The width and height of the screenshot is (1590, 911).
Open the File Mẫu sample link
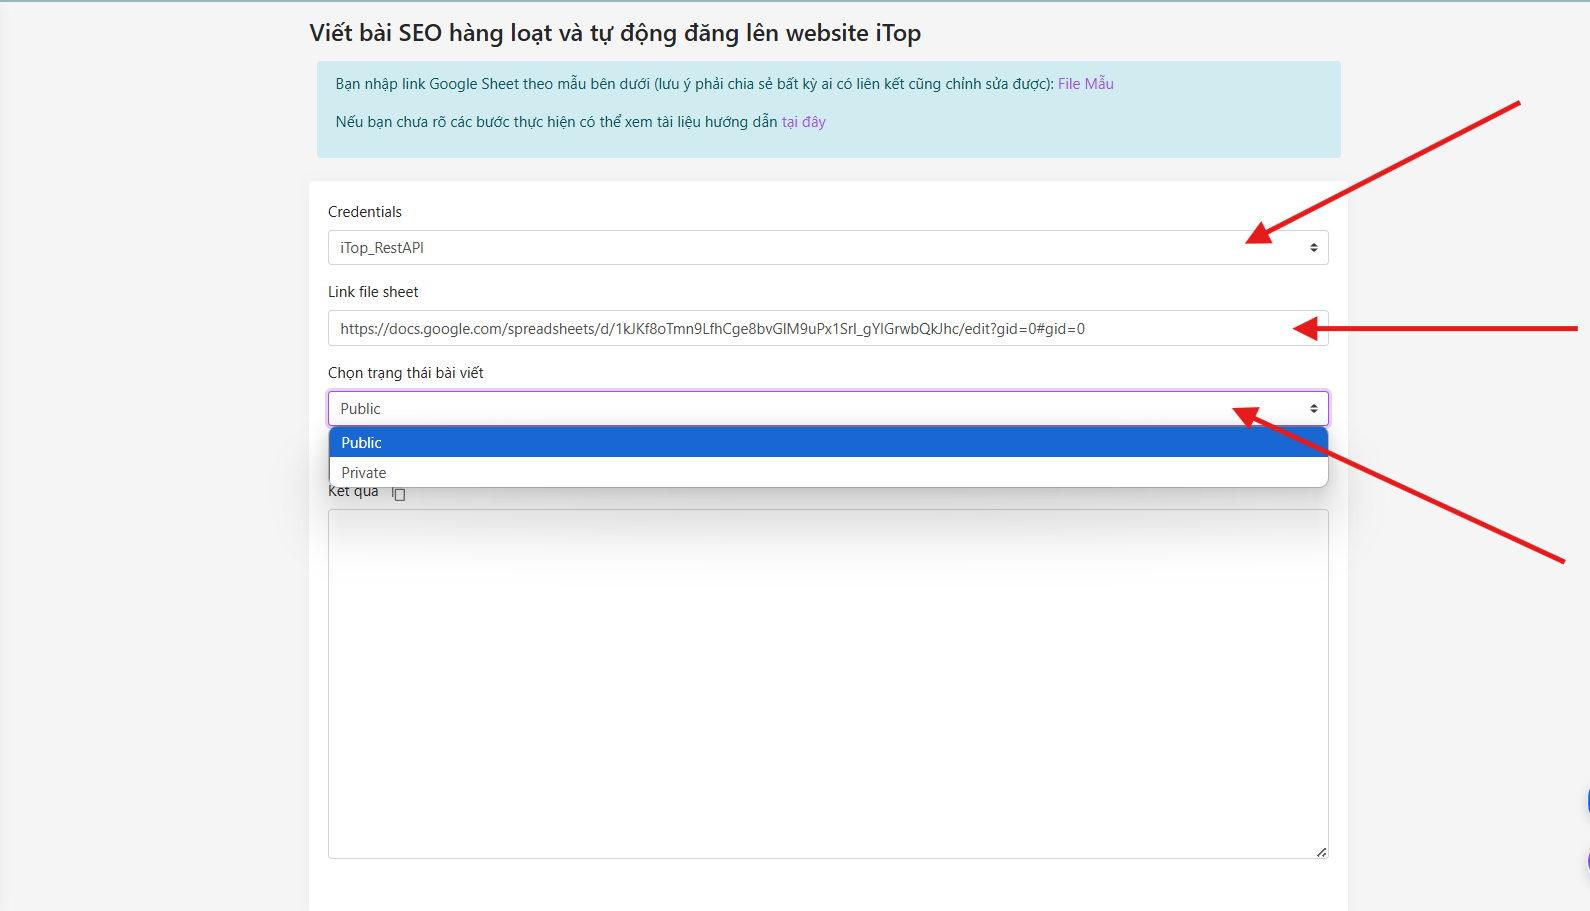[1085, 84]
